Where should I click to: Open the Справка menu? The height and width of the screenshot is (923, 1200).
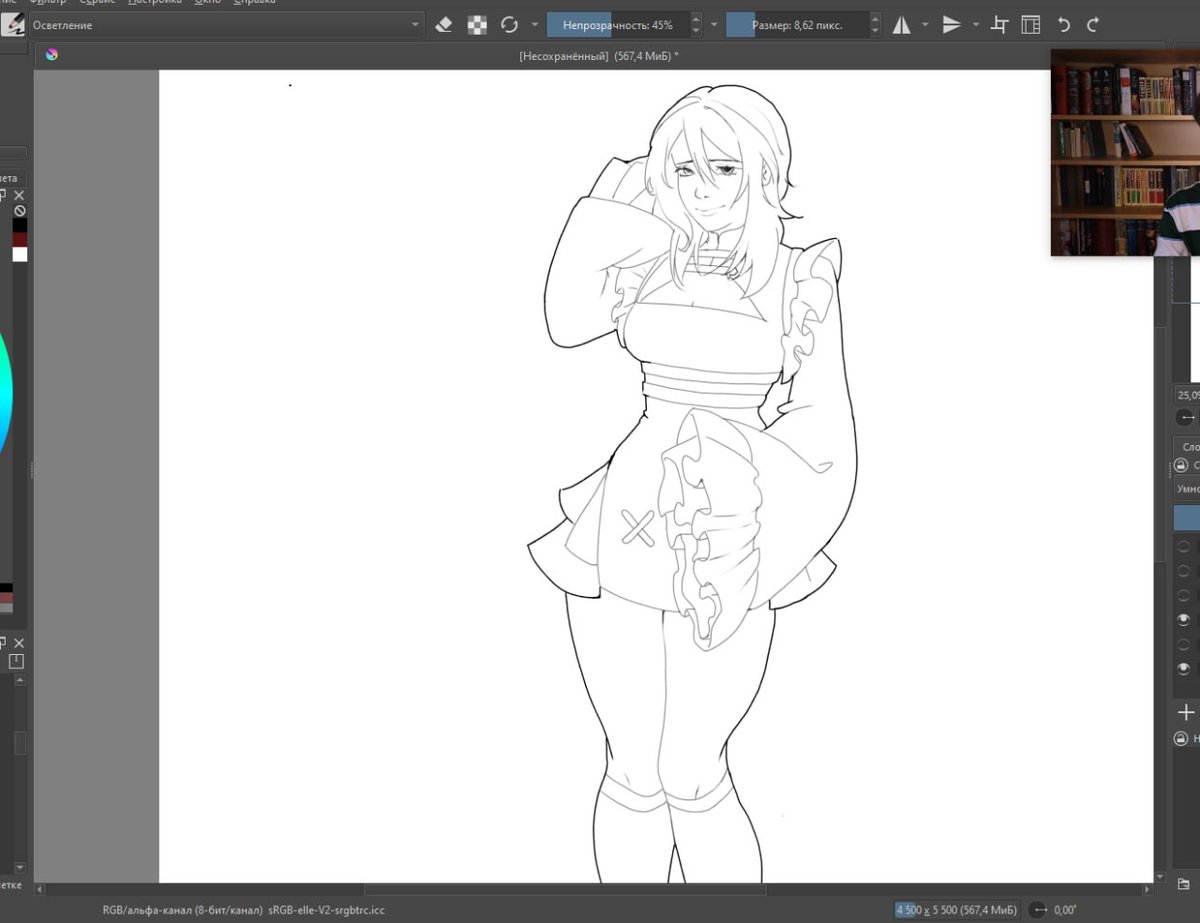click(254, 3)
